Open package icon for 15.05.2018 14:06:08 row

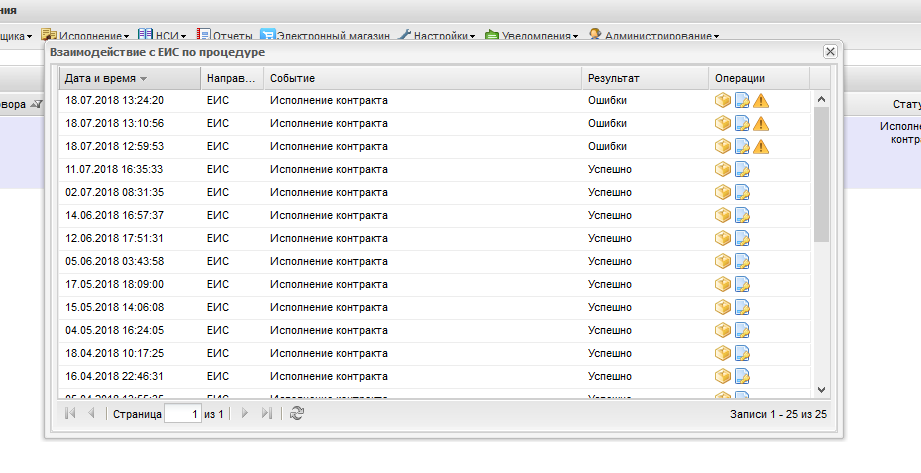[x=722, y=307]
